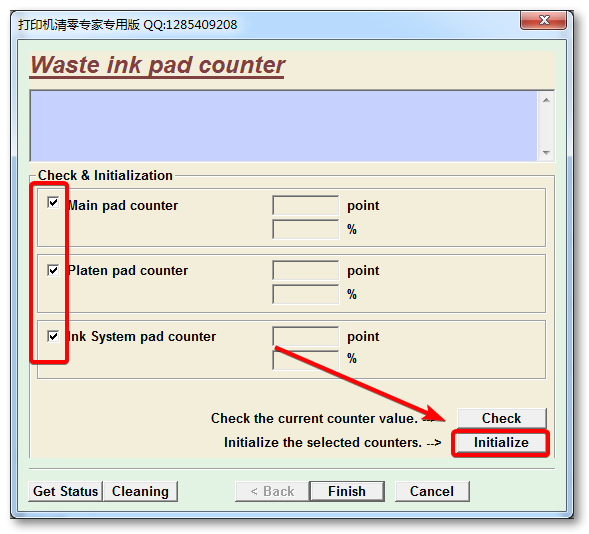Click the Main pad counter percent field

pyautogui.click(x=306, y=229)
